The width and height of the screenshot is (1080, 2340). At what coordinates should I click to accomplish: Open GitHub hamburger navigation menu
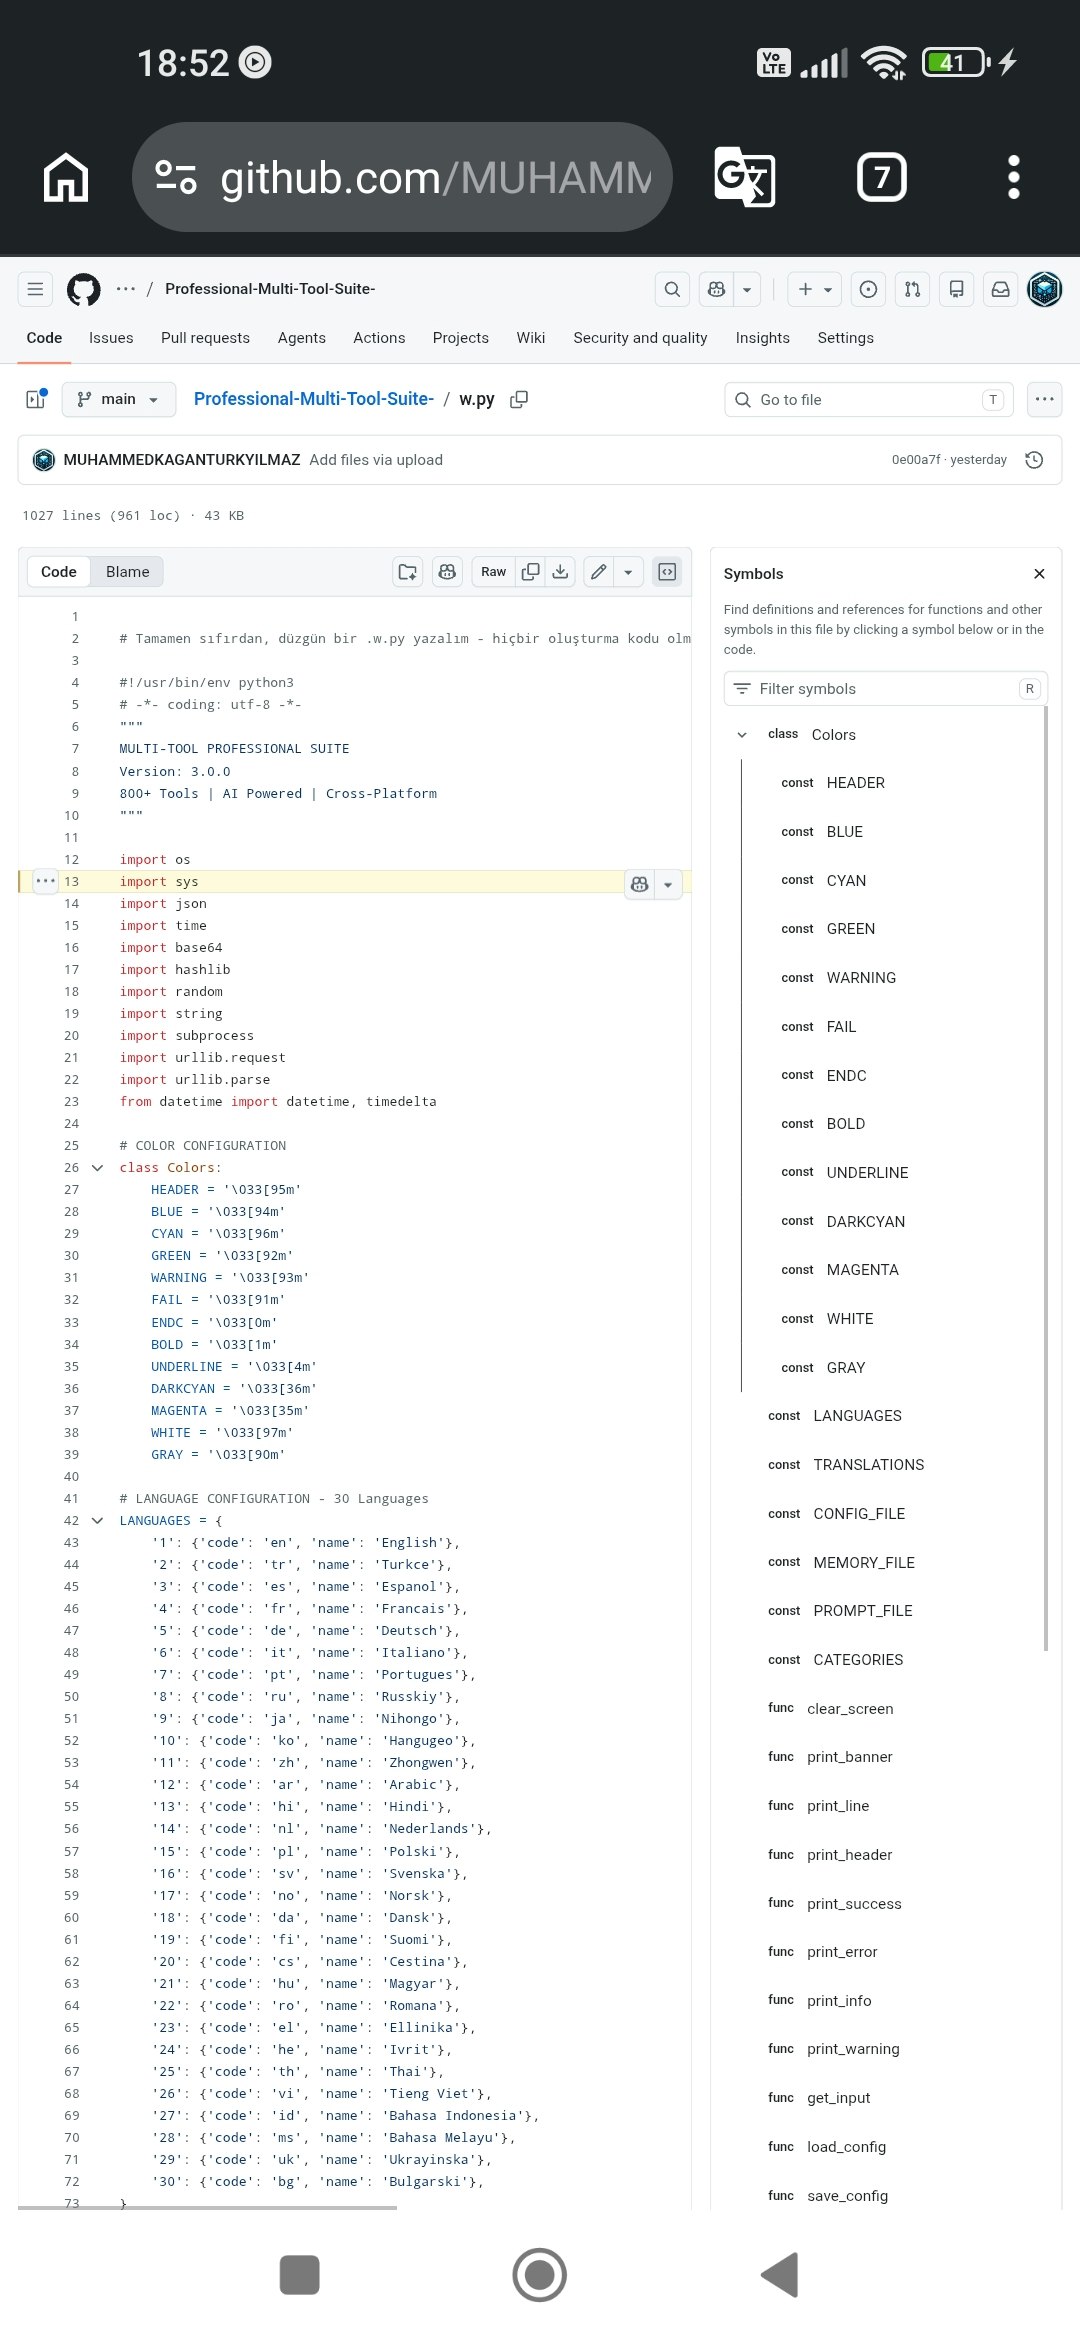[35, 289]
